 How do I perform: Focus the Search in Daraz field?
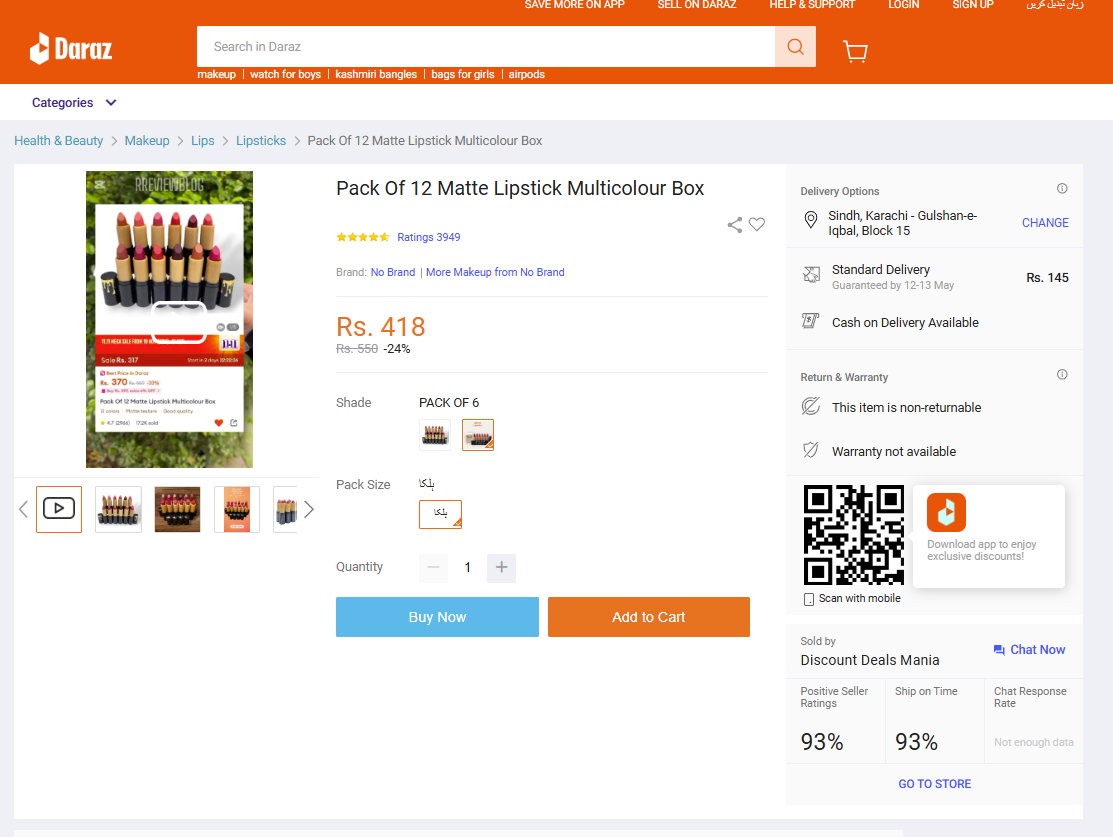coord(486,47)
